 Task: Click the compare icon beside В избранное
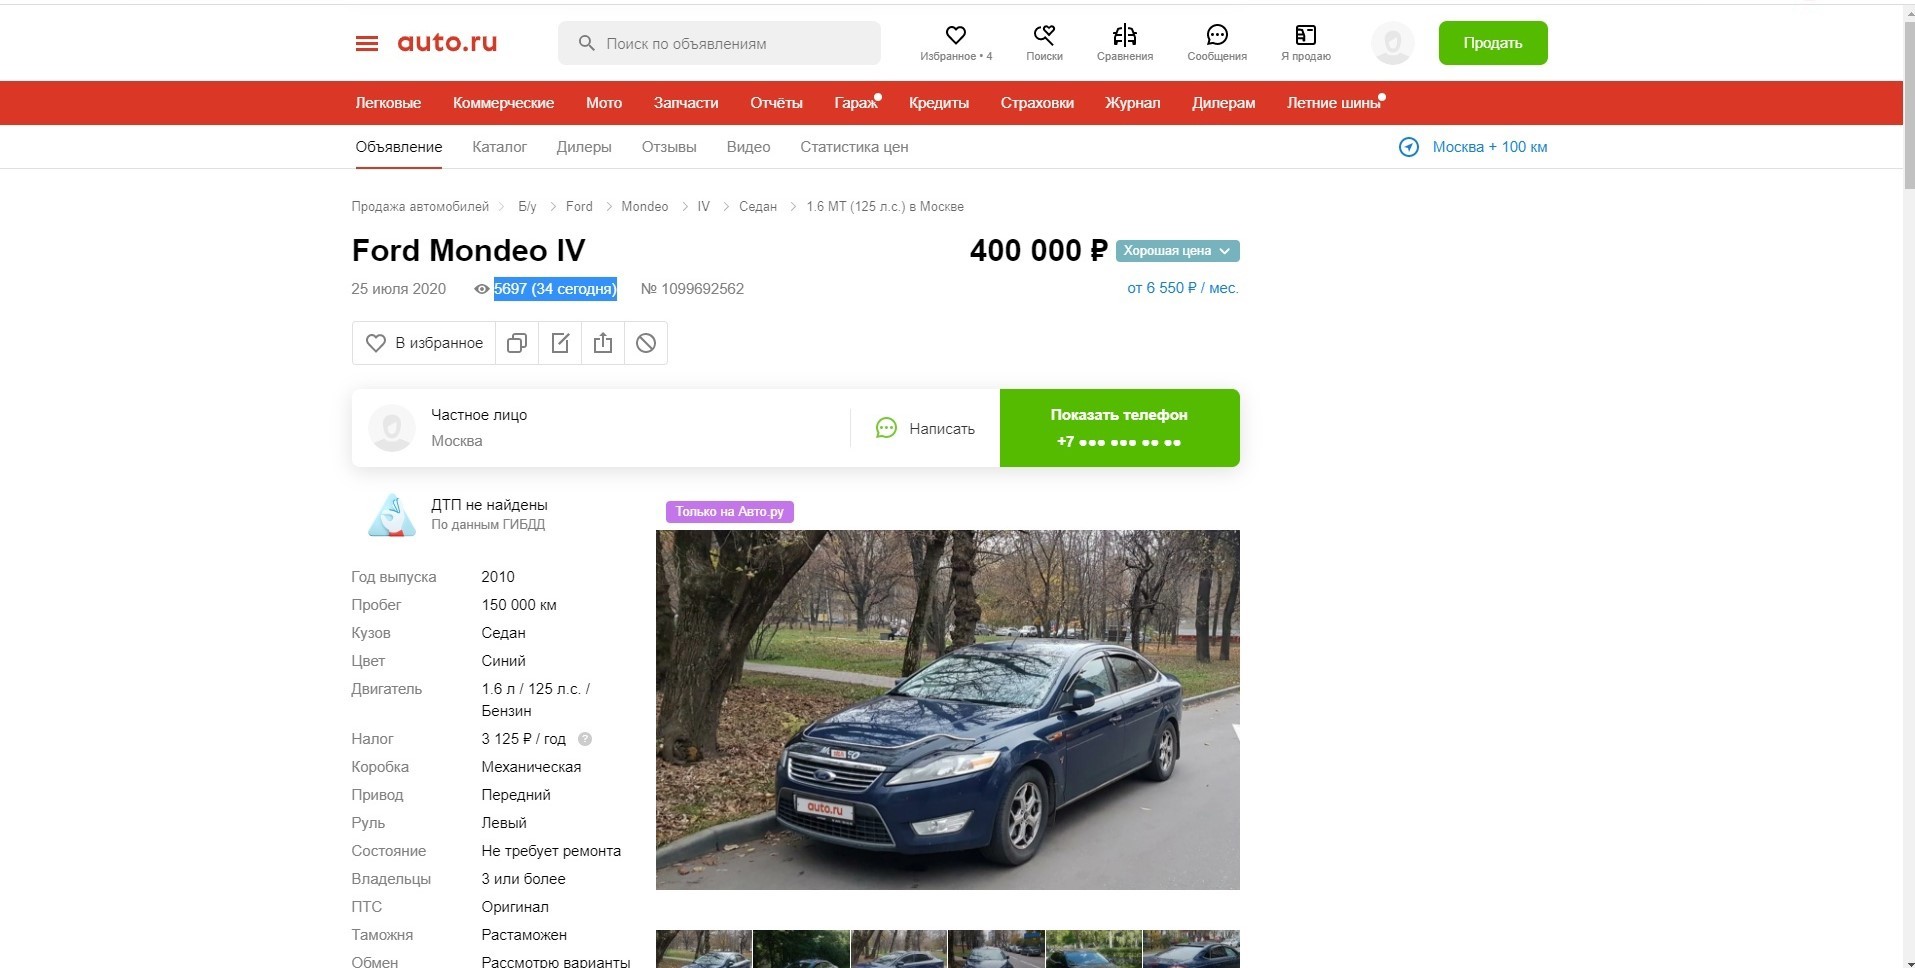[517, 343]
